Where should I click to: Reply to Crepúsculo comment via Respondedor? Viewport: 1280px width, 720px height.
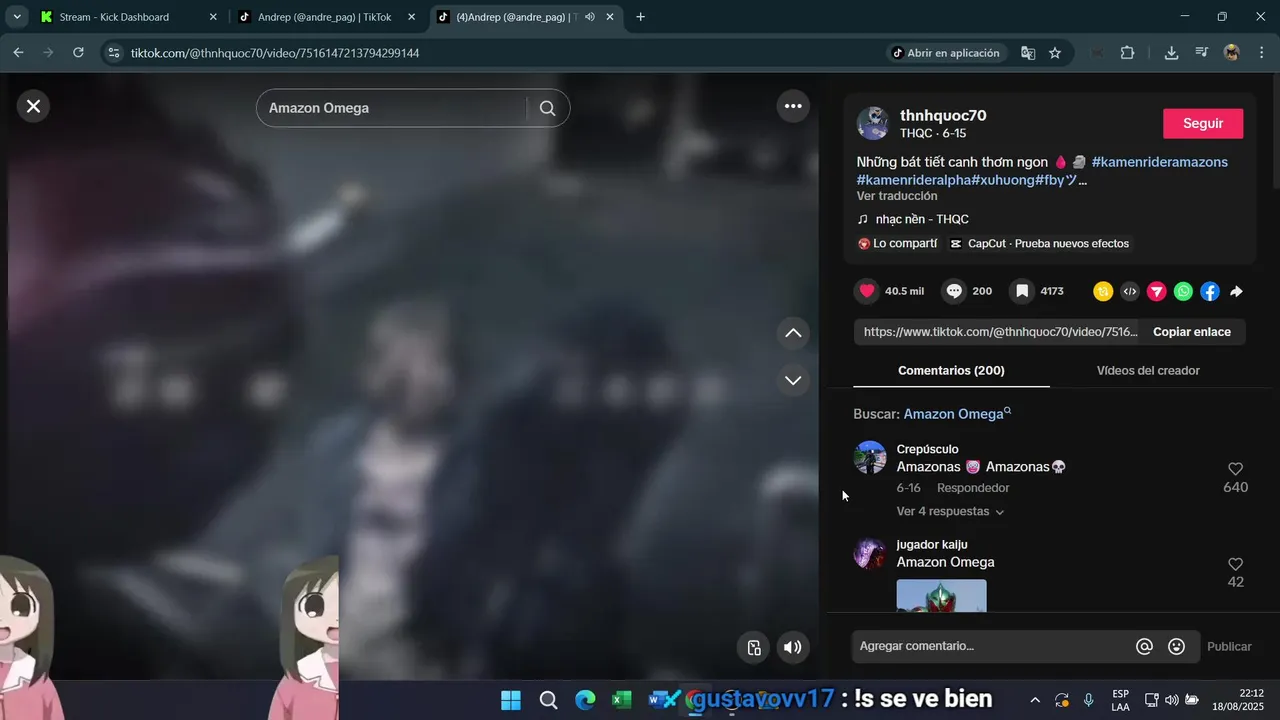(973, 488)
